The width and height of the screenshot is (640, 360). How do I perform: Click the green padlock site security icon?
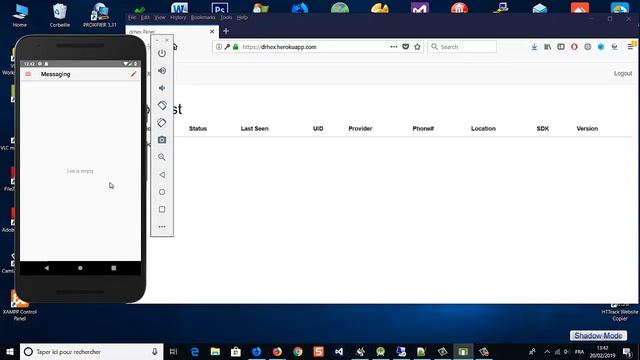tap(236, 47)
